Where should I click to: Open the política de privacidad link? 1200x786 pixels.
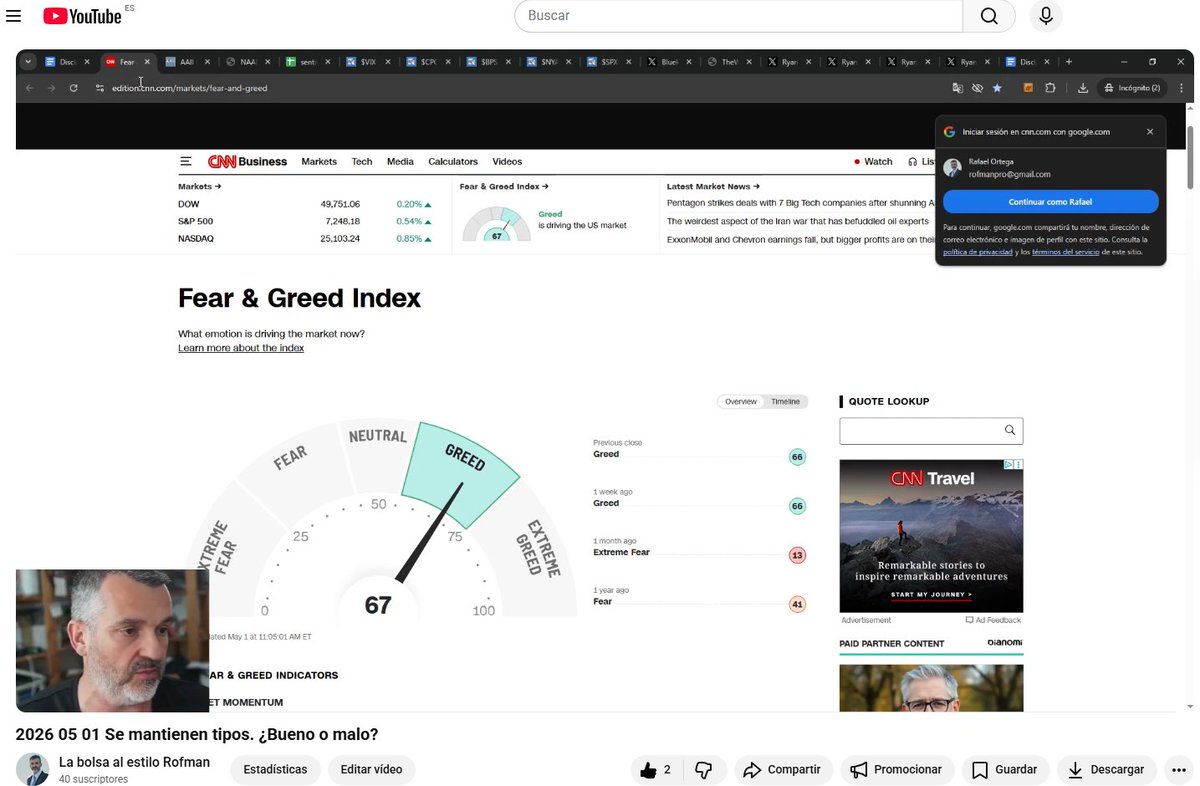[x=976, y=252]
